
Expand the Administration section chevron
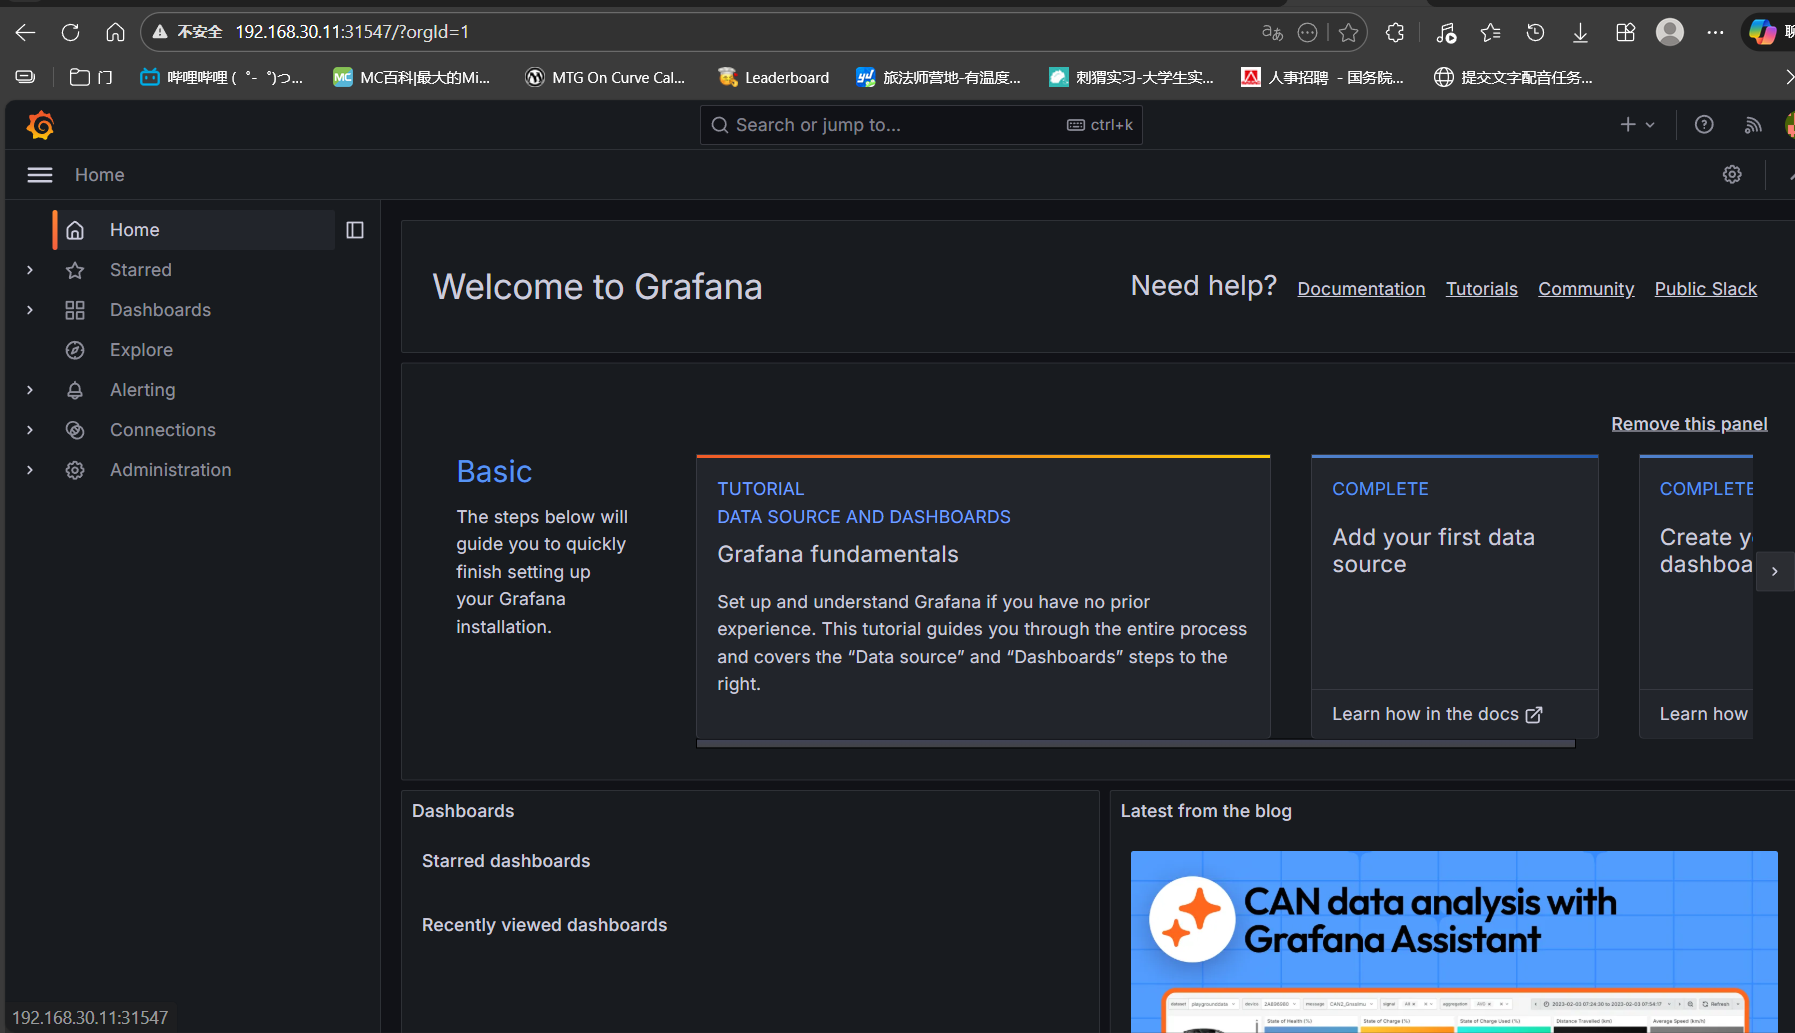coord(30,470)
